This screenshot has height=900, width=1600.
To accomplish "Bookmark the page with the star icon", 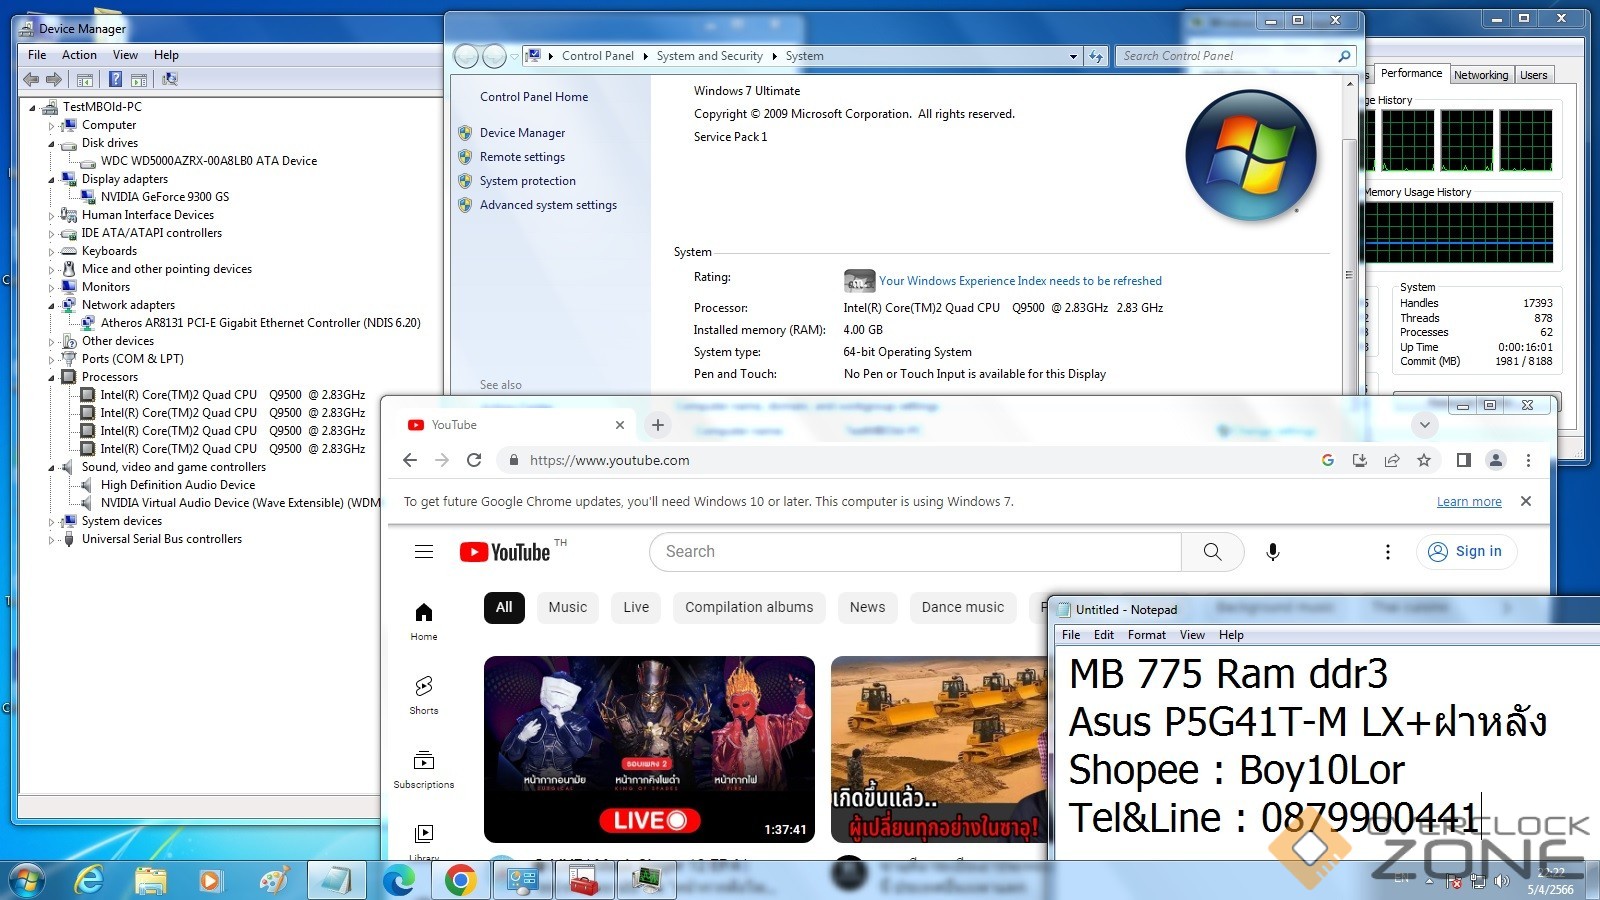I will [1424, 460].
